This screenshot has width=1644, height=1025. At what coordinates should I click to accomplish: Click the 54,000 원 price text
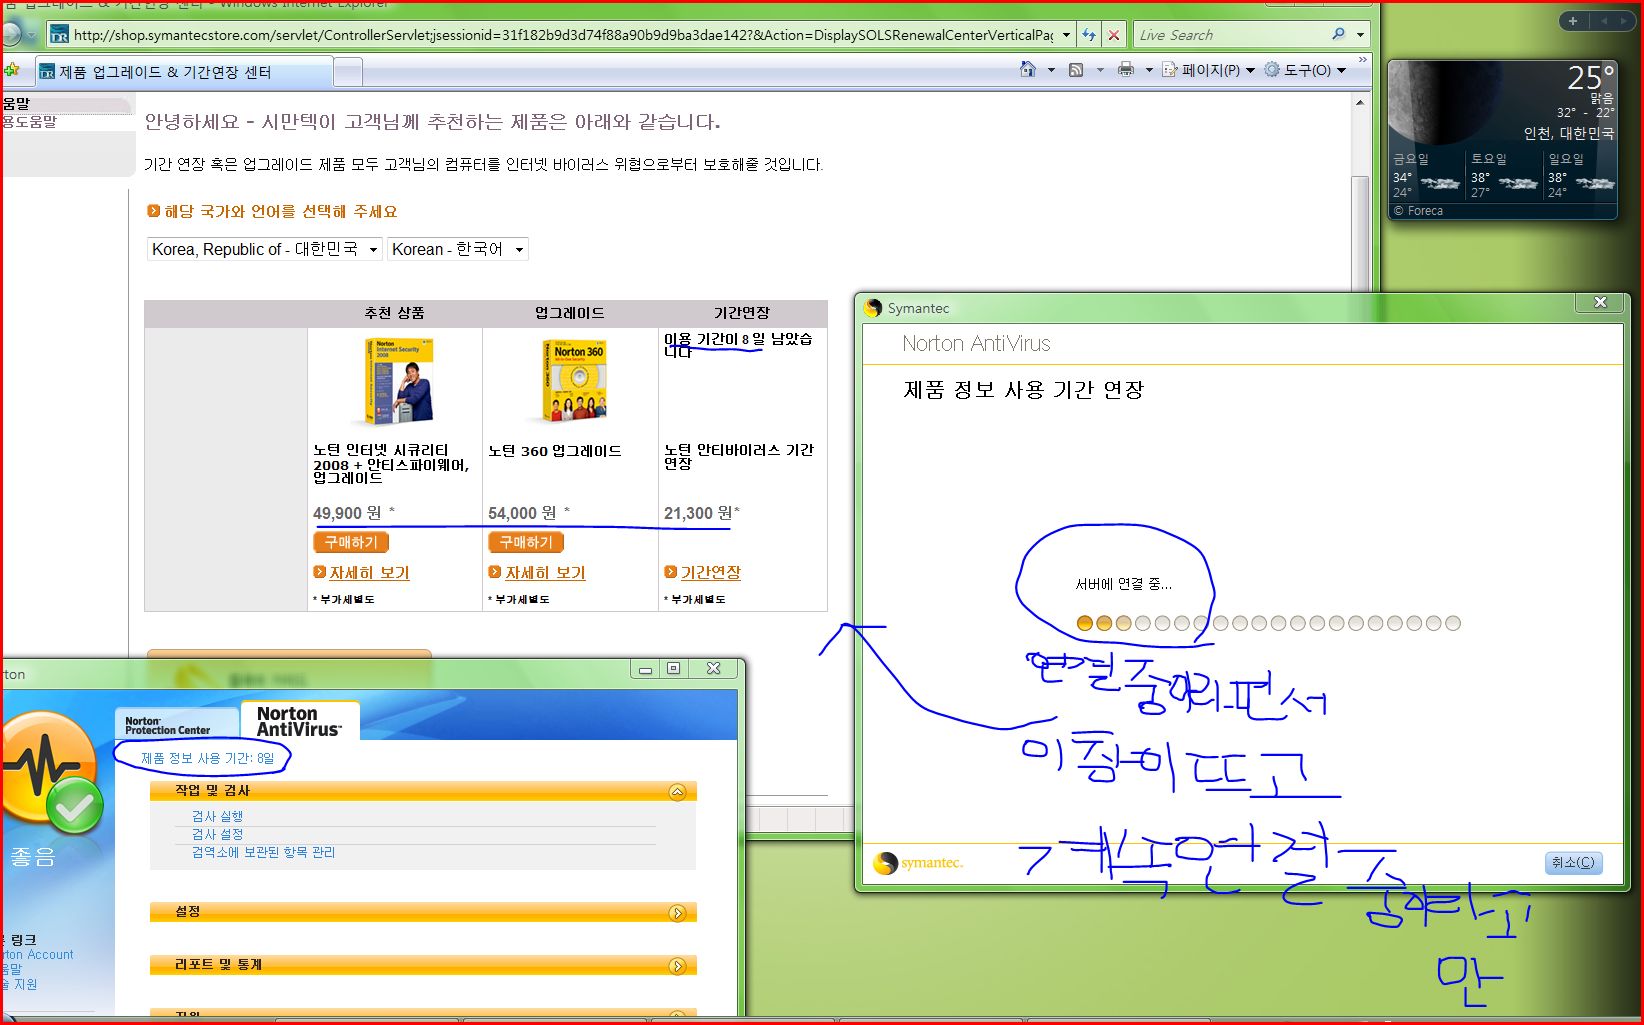[522, 513]
